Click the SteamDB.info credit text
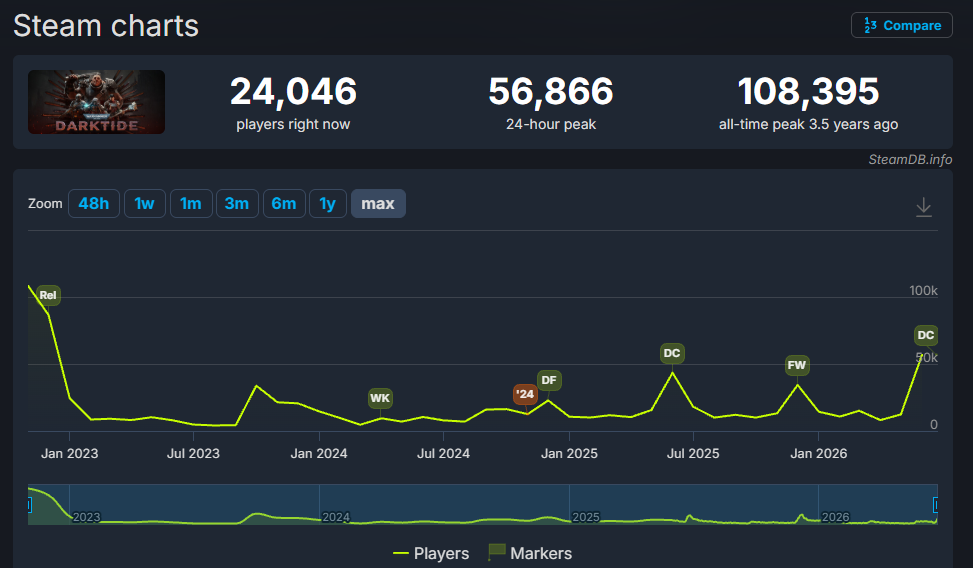The image size is (973, 568). (910, 160)
